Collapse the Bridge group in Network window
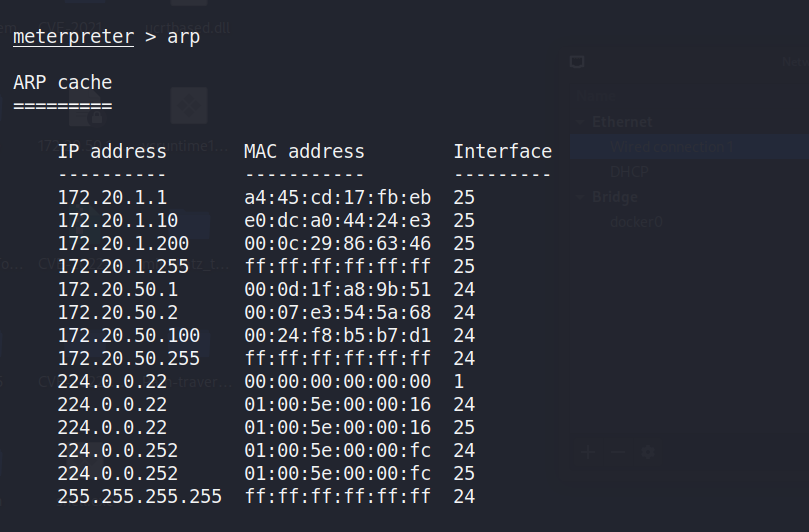Screen dimensions: 809x532 coord(580,197)
